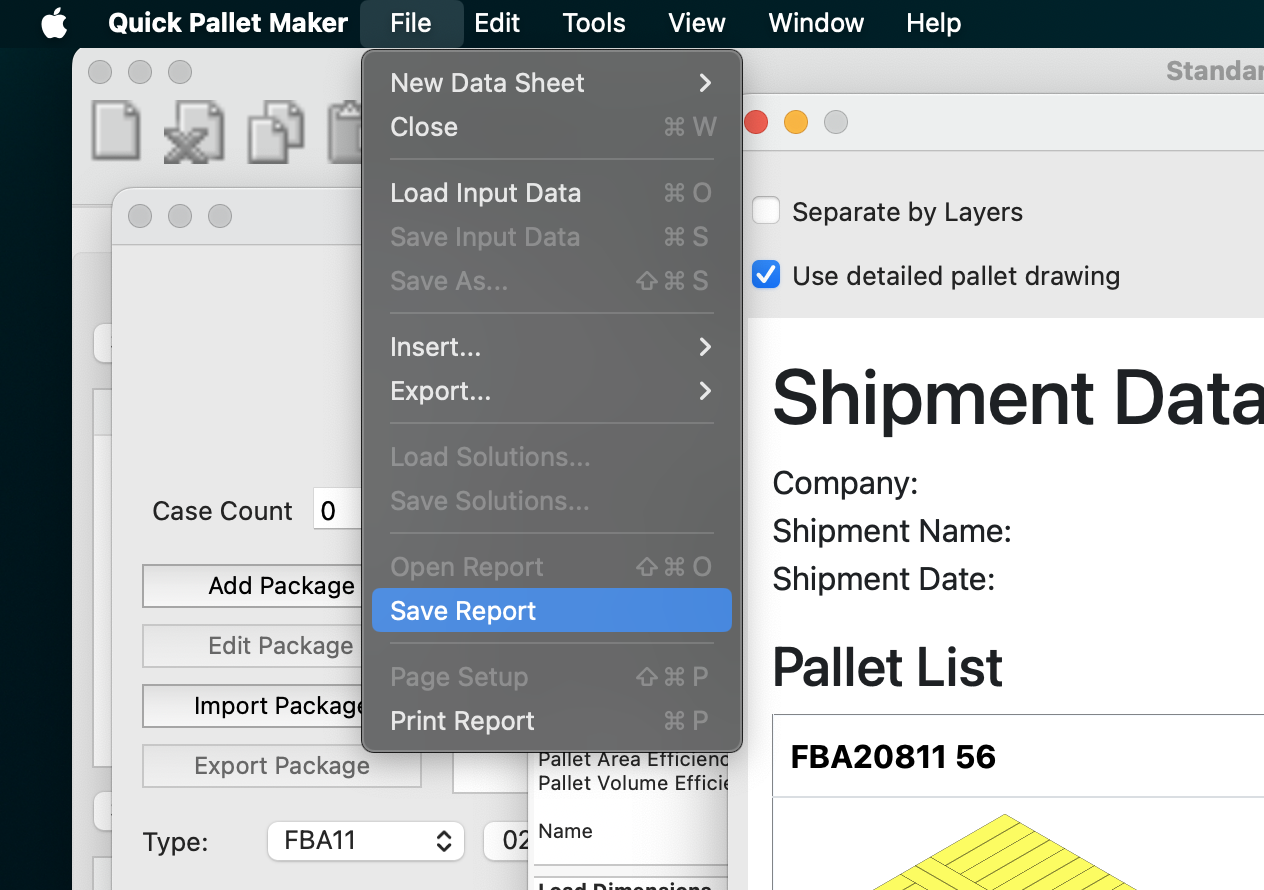
Task: Expand the Insert... submenu
Action: [x=552, y=347]
